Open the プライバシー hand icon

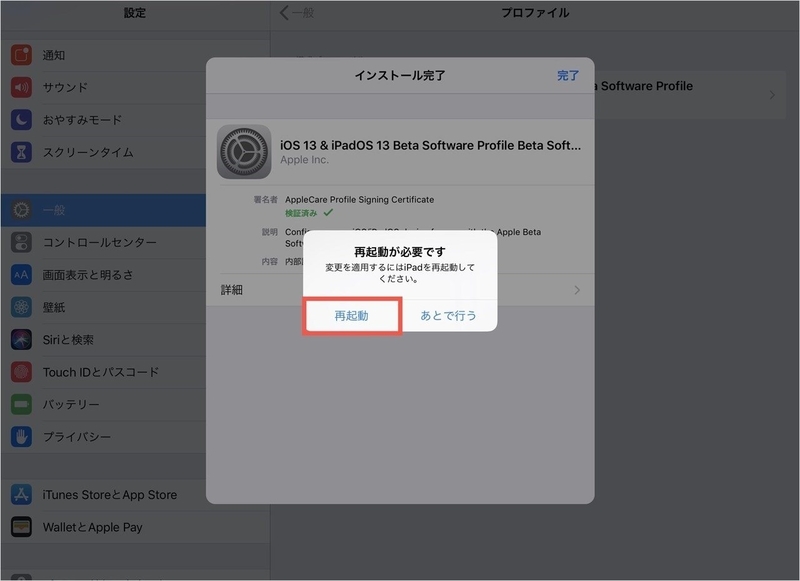click(x=21, y=437)
